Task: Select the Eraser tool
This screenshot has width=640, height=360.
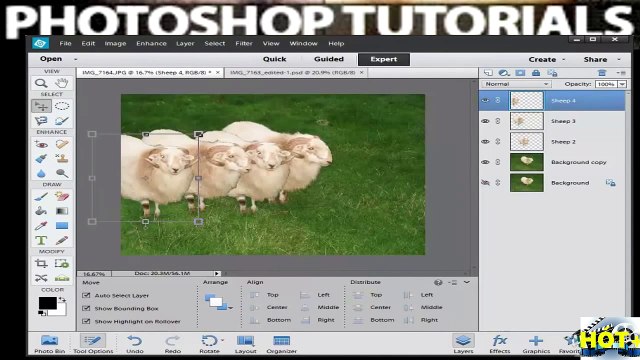Action: [x=62, y=197]
